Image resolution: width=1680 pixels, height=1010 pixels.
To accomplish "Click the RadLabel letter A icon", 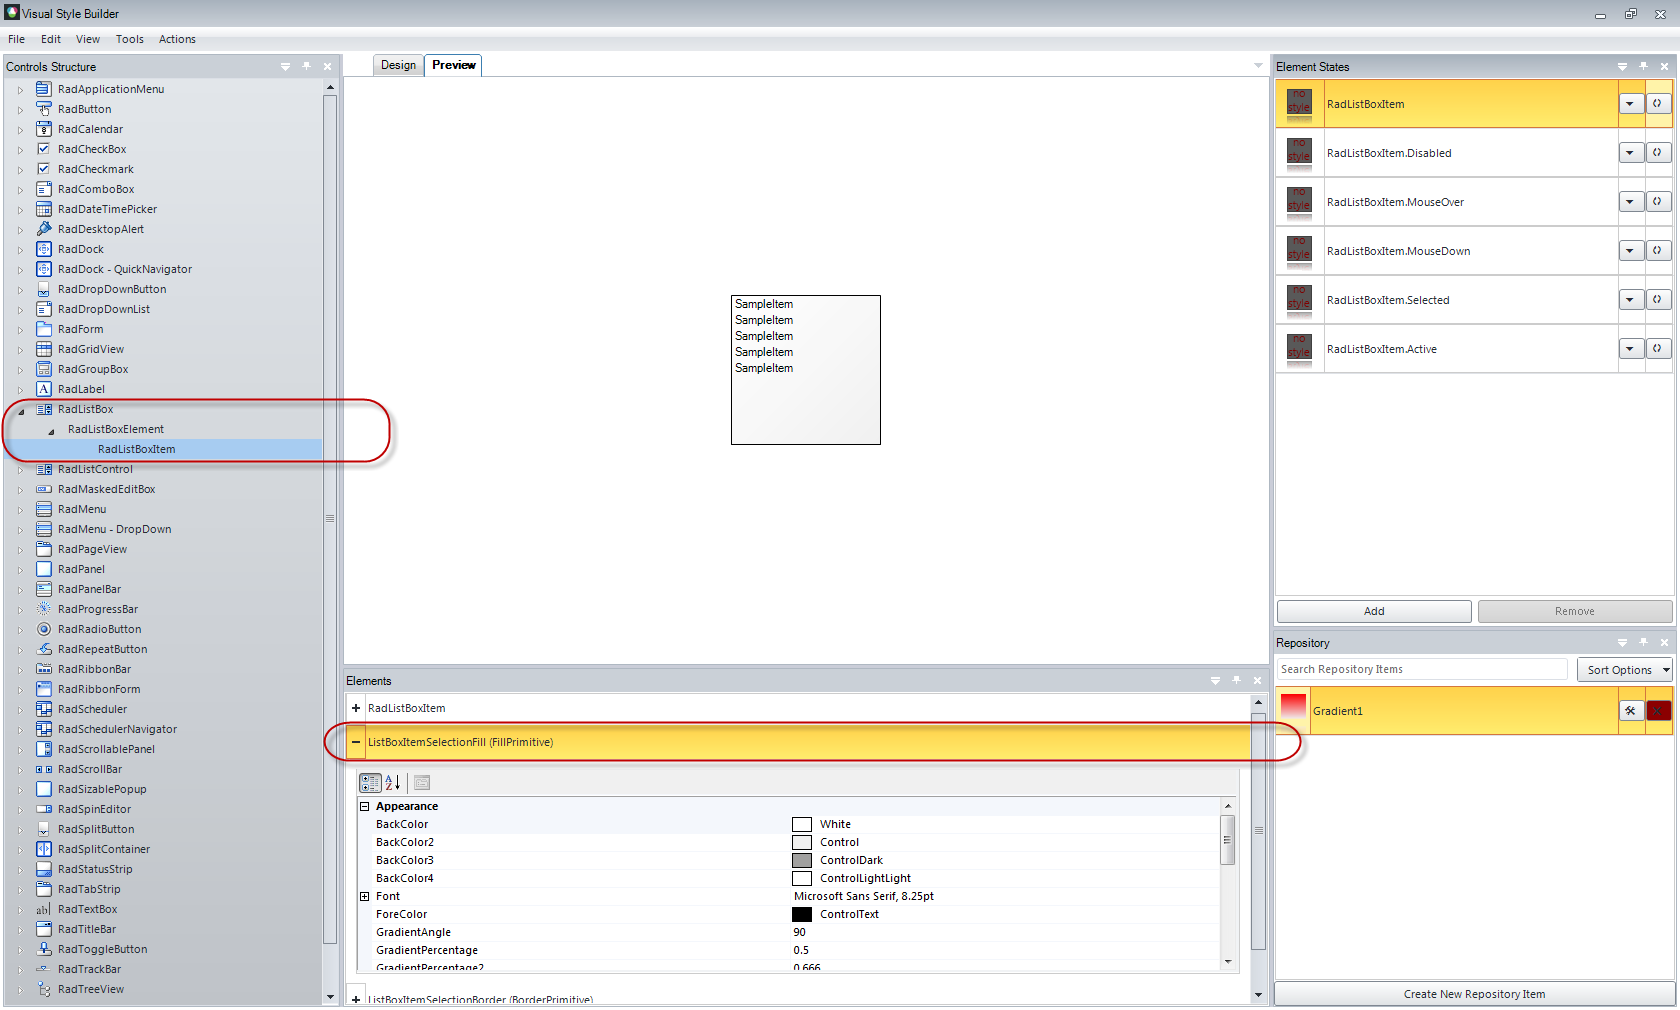I will tap(44, 389).
